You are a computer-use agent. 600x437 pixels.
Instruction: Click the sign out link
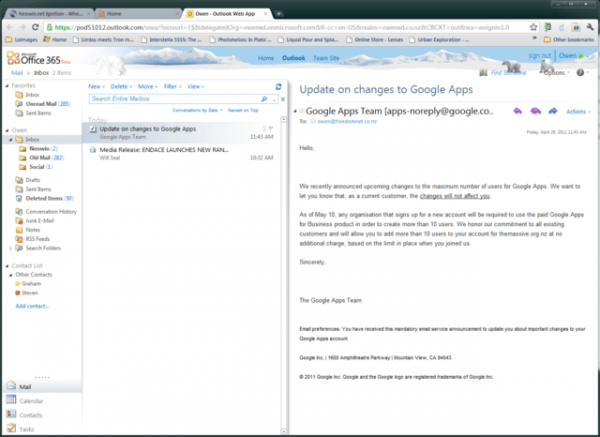540,56
